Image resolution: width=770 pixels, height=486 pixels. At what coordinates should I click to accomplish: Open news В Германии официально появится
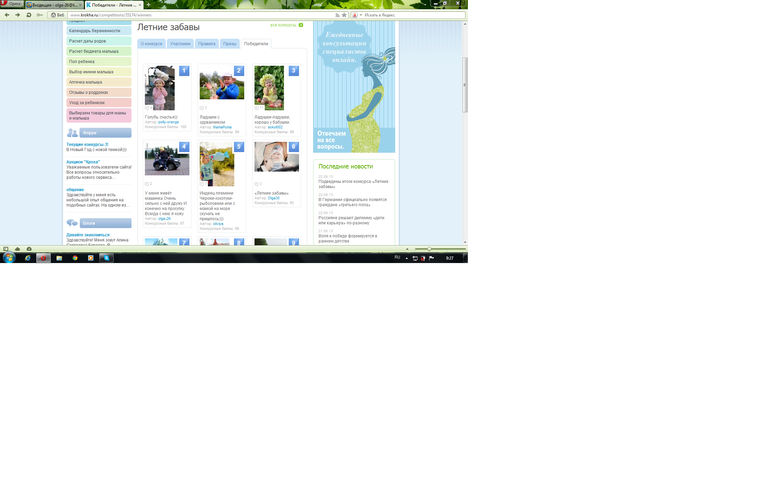pyautogui.click(x=353, y=202)
